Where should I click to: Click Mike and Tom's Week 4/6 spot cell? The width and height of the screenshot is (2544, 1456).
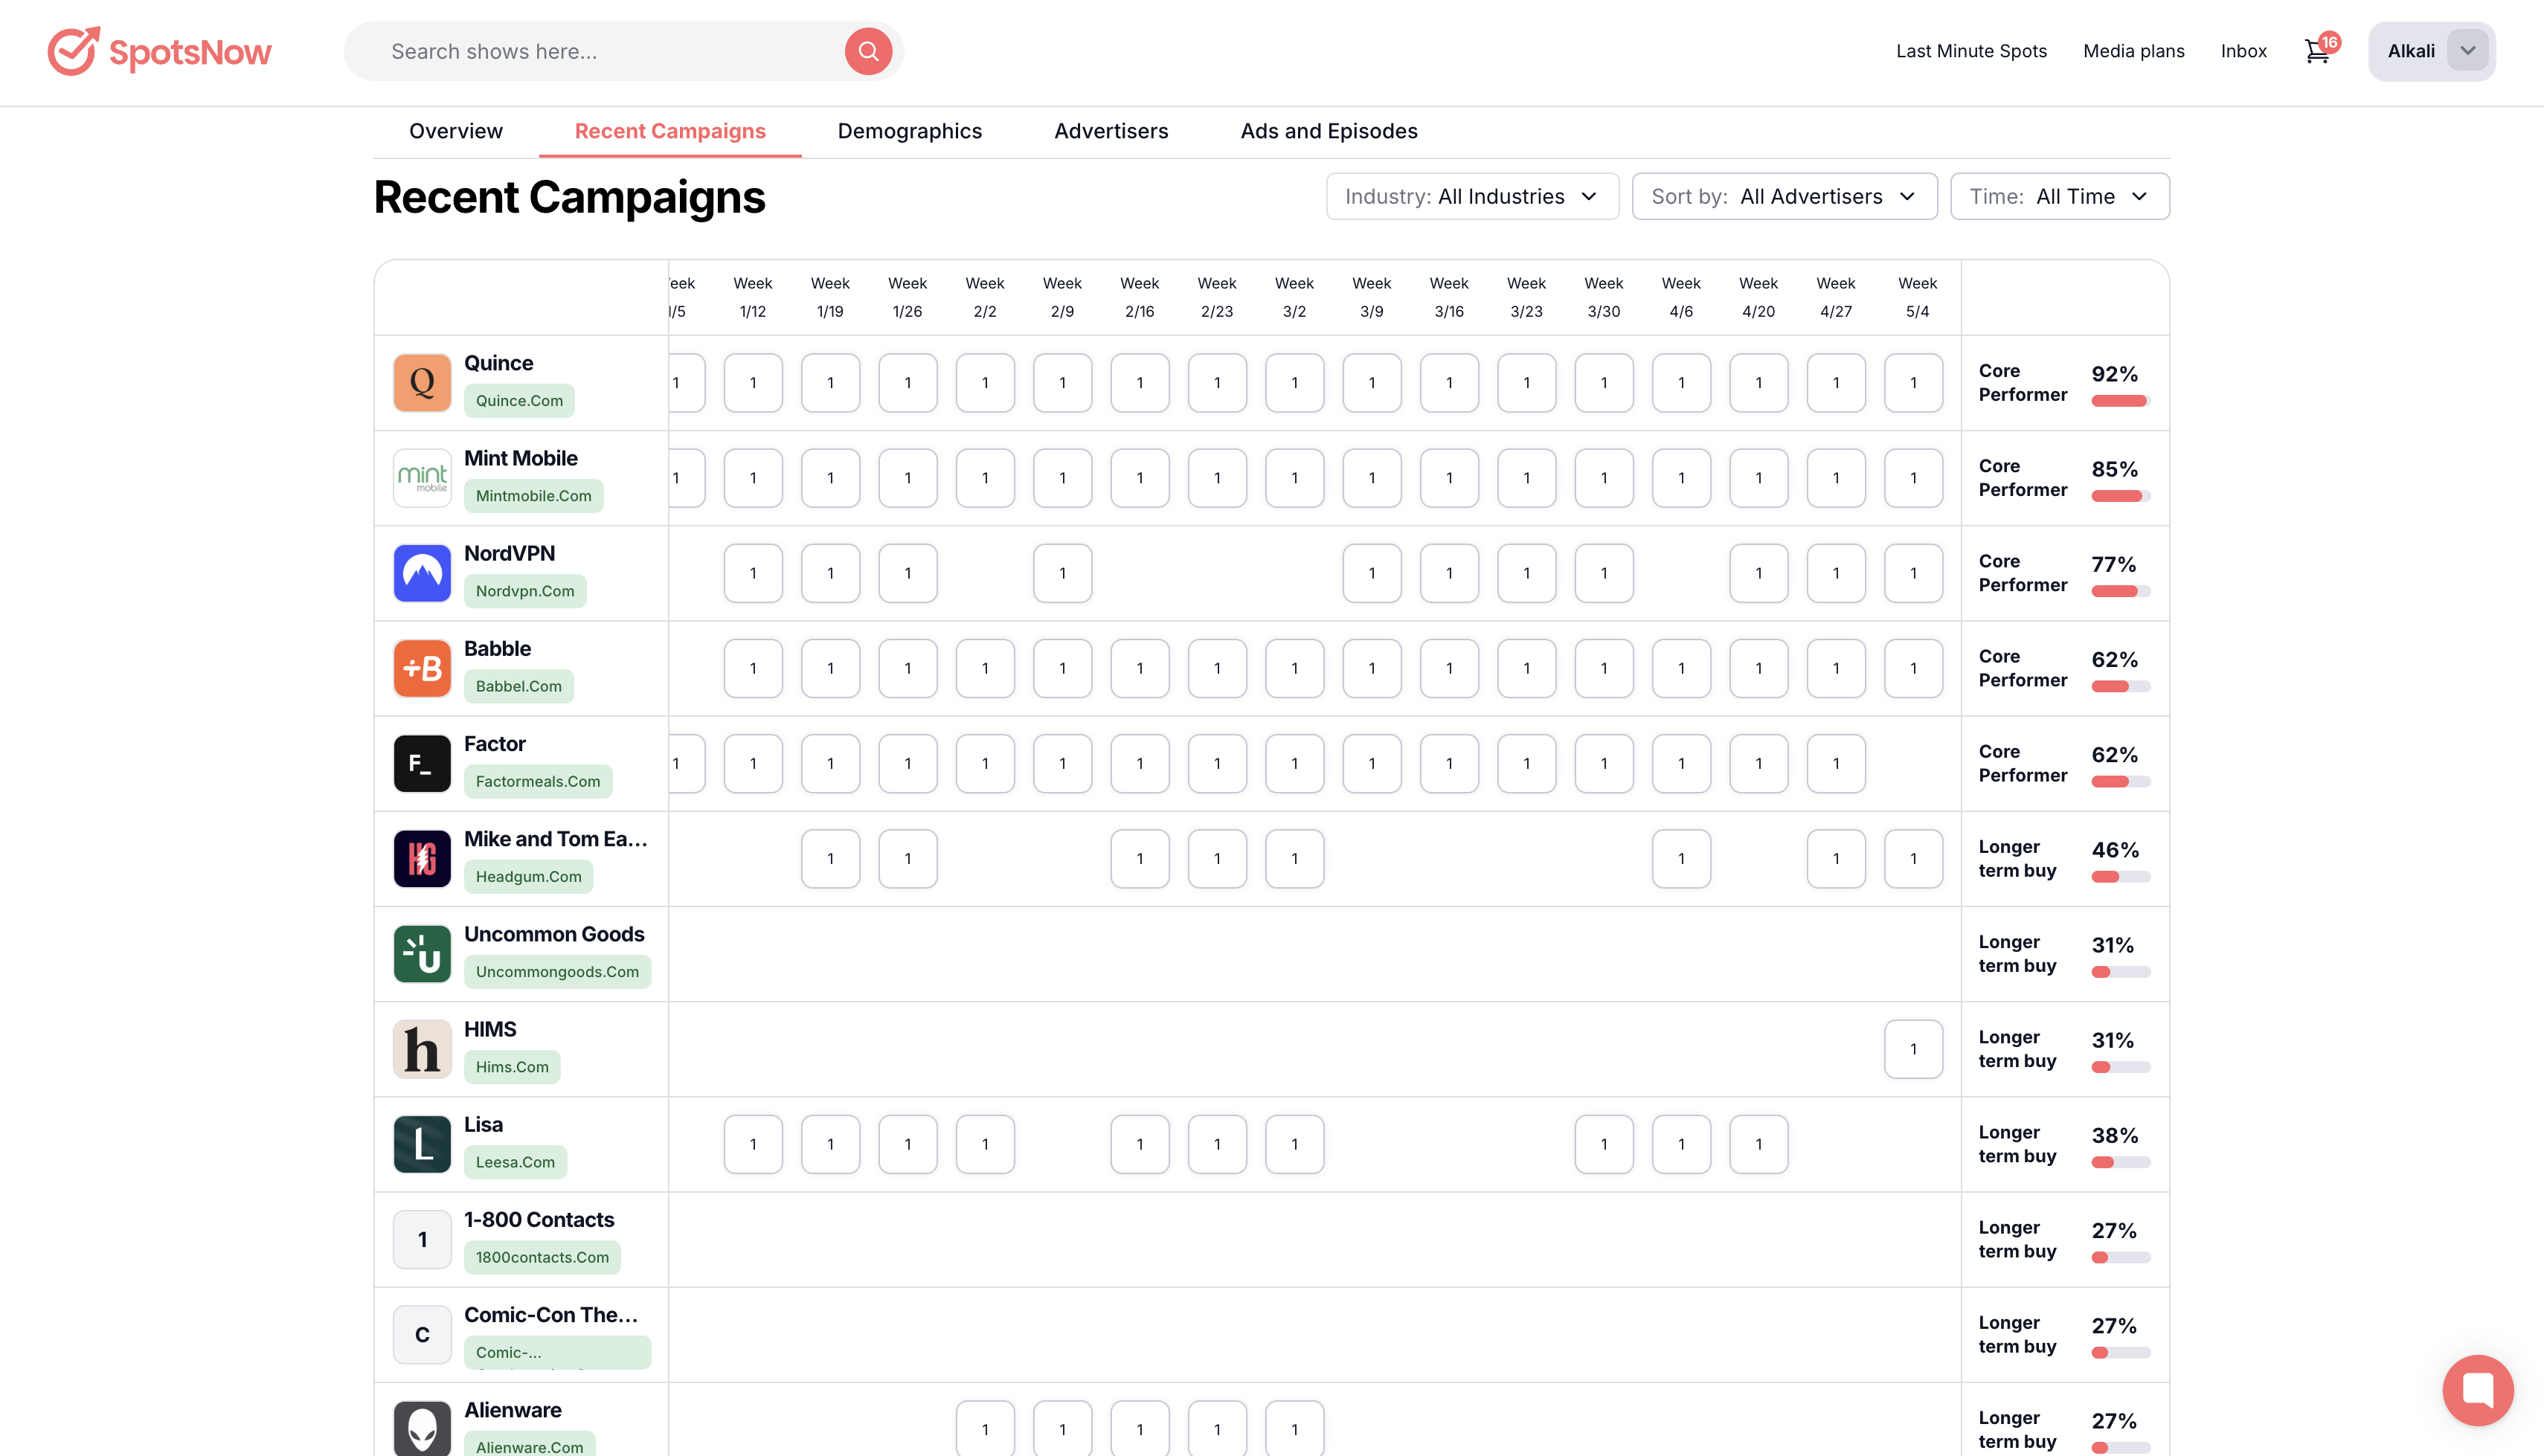[1681, 858]
